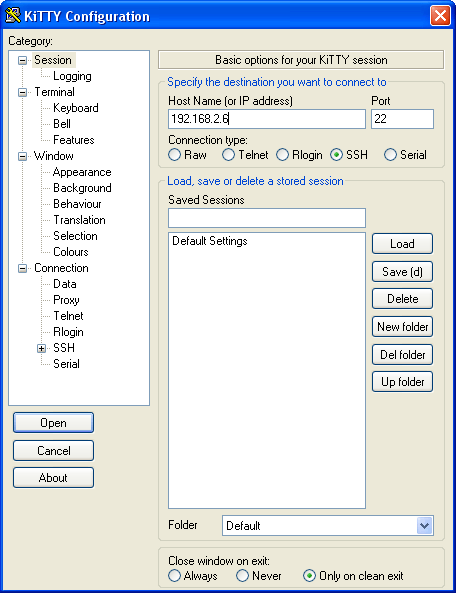Open the Logging category
Viewport: 456px width, 593px height.
72,76
